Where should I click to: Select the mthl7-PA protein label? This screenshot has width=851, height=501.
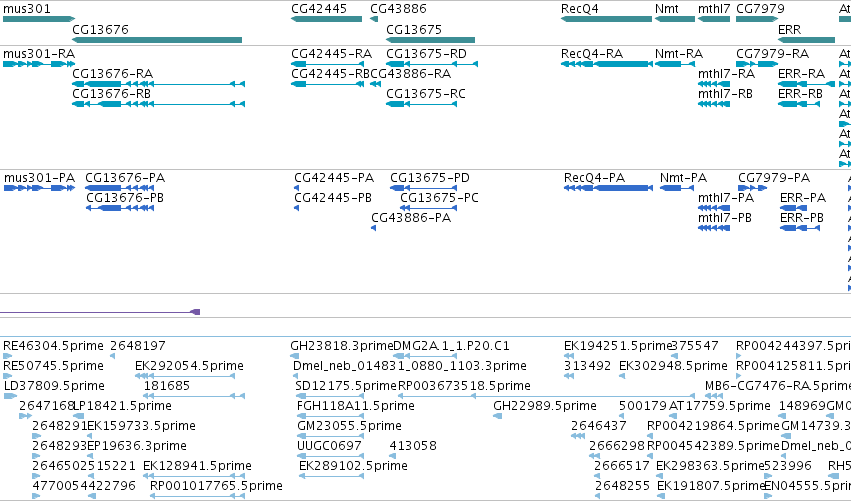726,198
